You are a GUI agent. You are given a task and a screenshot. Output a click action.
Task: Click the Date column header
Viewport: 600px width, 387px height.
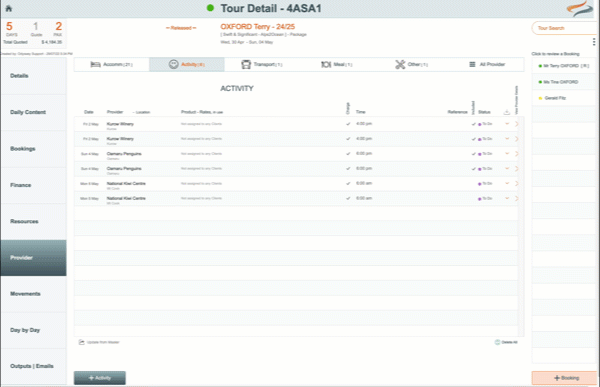point(89,112)
